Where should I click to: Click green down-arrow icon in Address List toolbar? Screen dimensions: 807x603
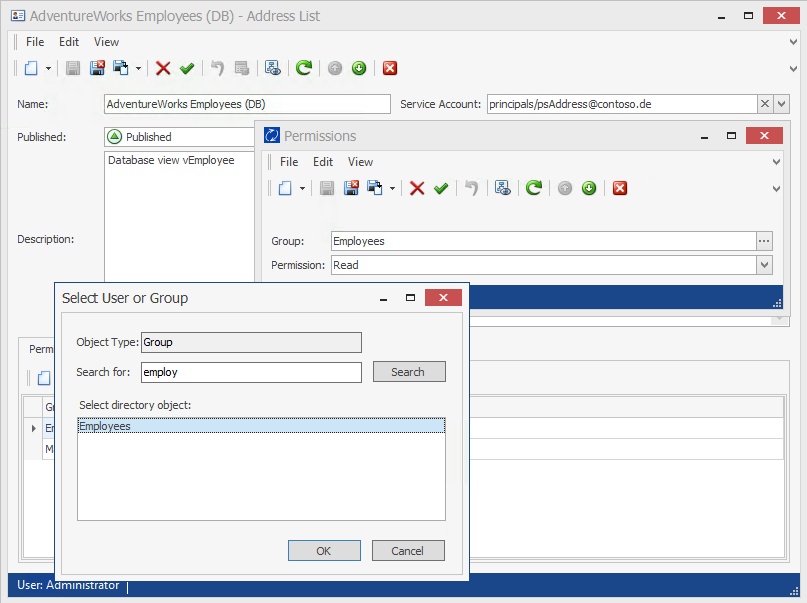point(359,68)
